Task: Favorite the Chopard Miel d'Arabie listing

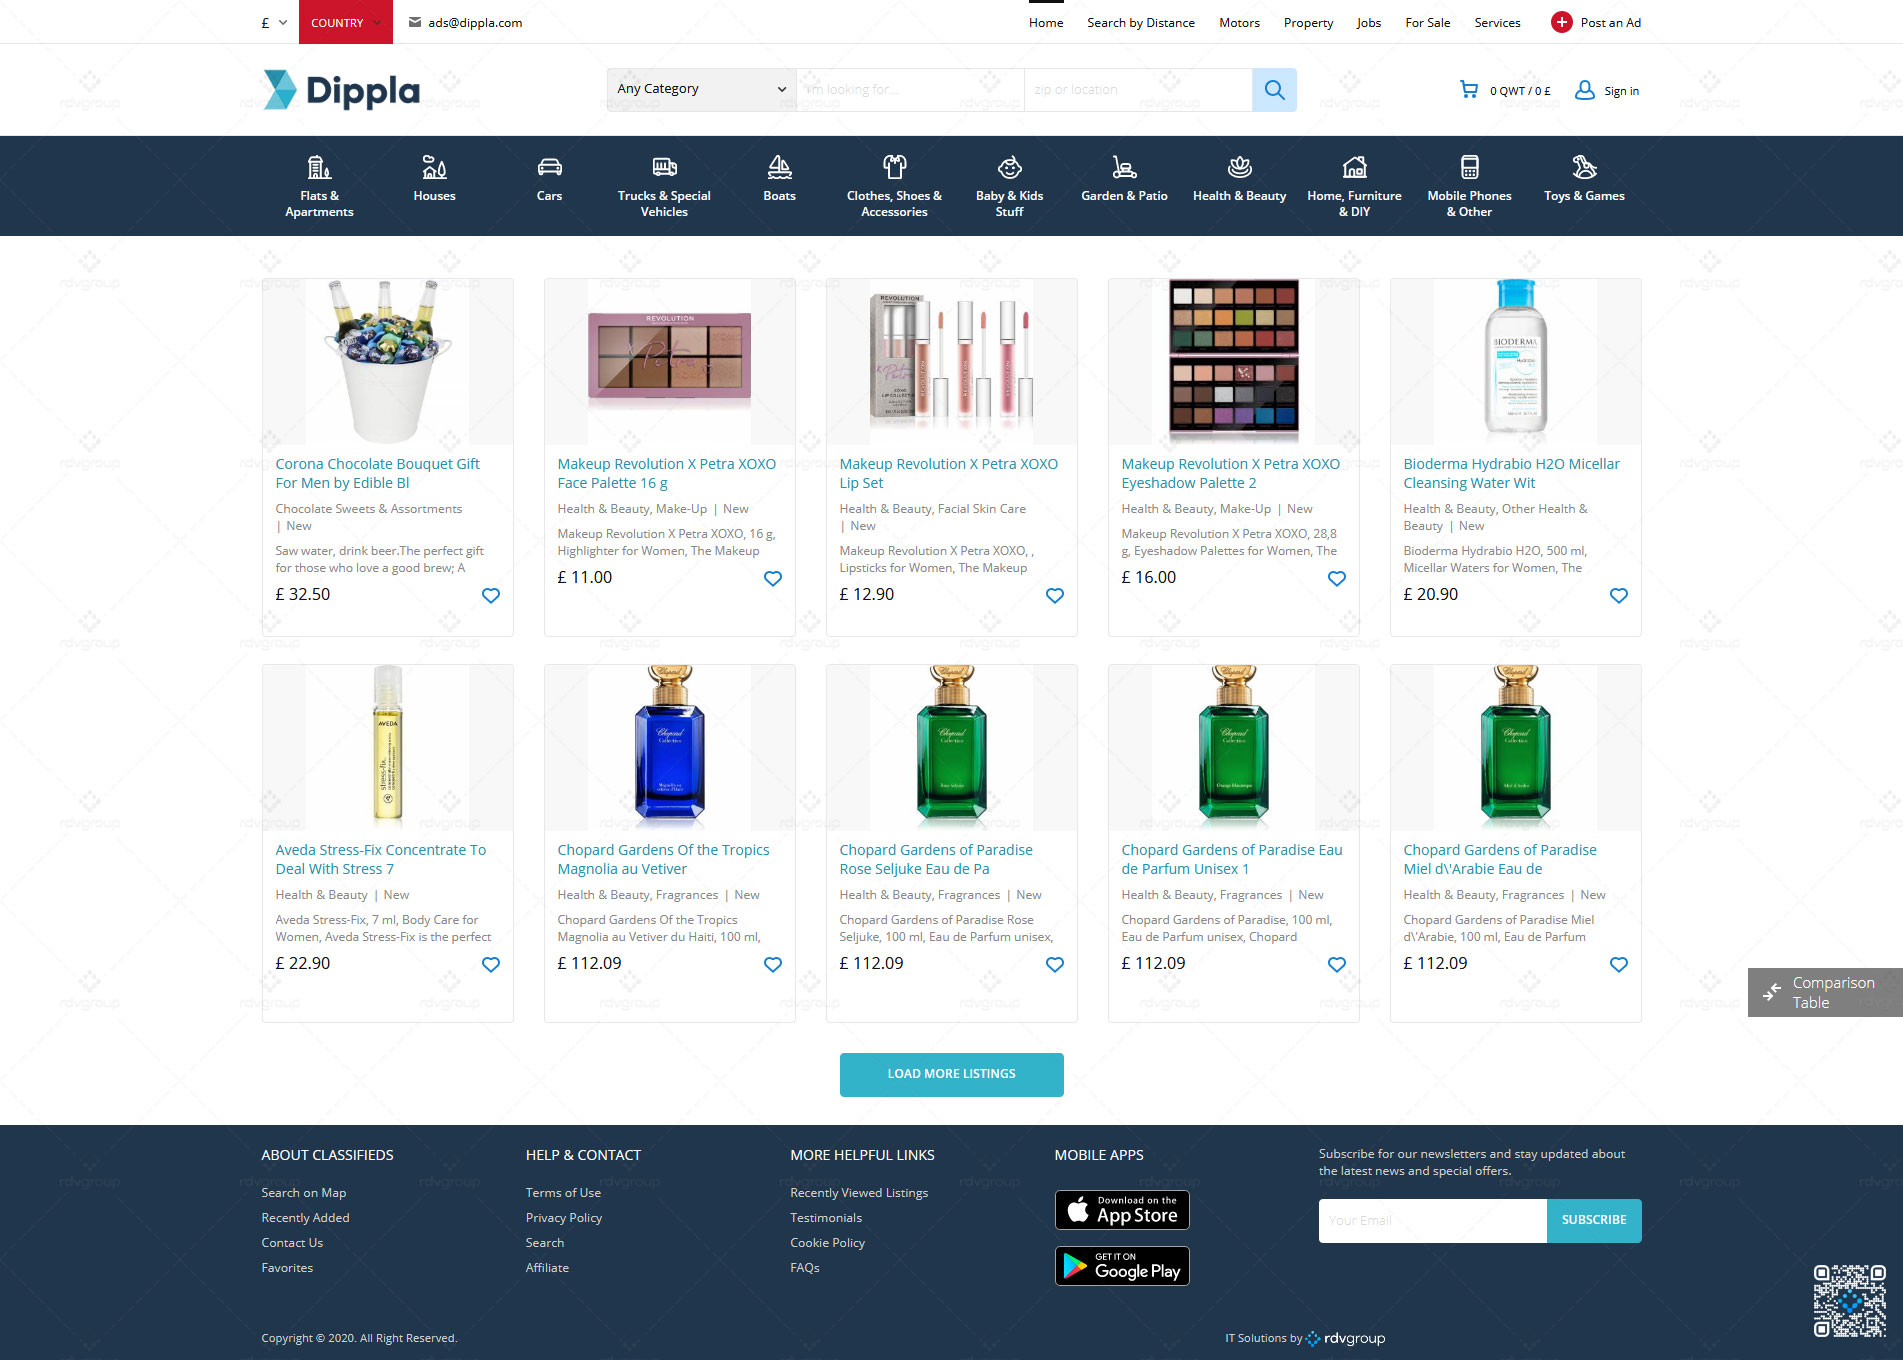Action: pyautogui.click(x=1619, y=964)
